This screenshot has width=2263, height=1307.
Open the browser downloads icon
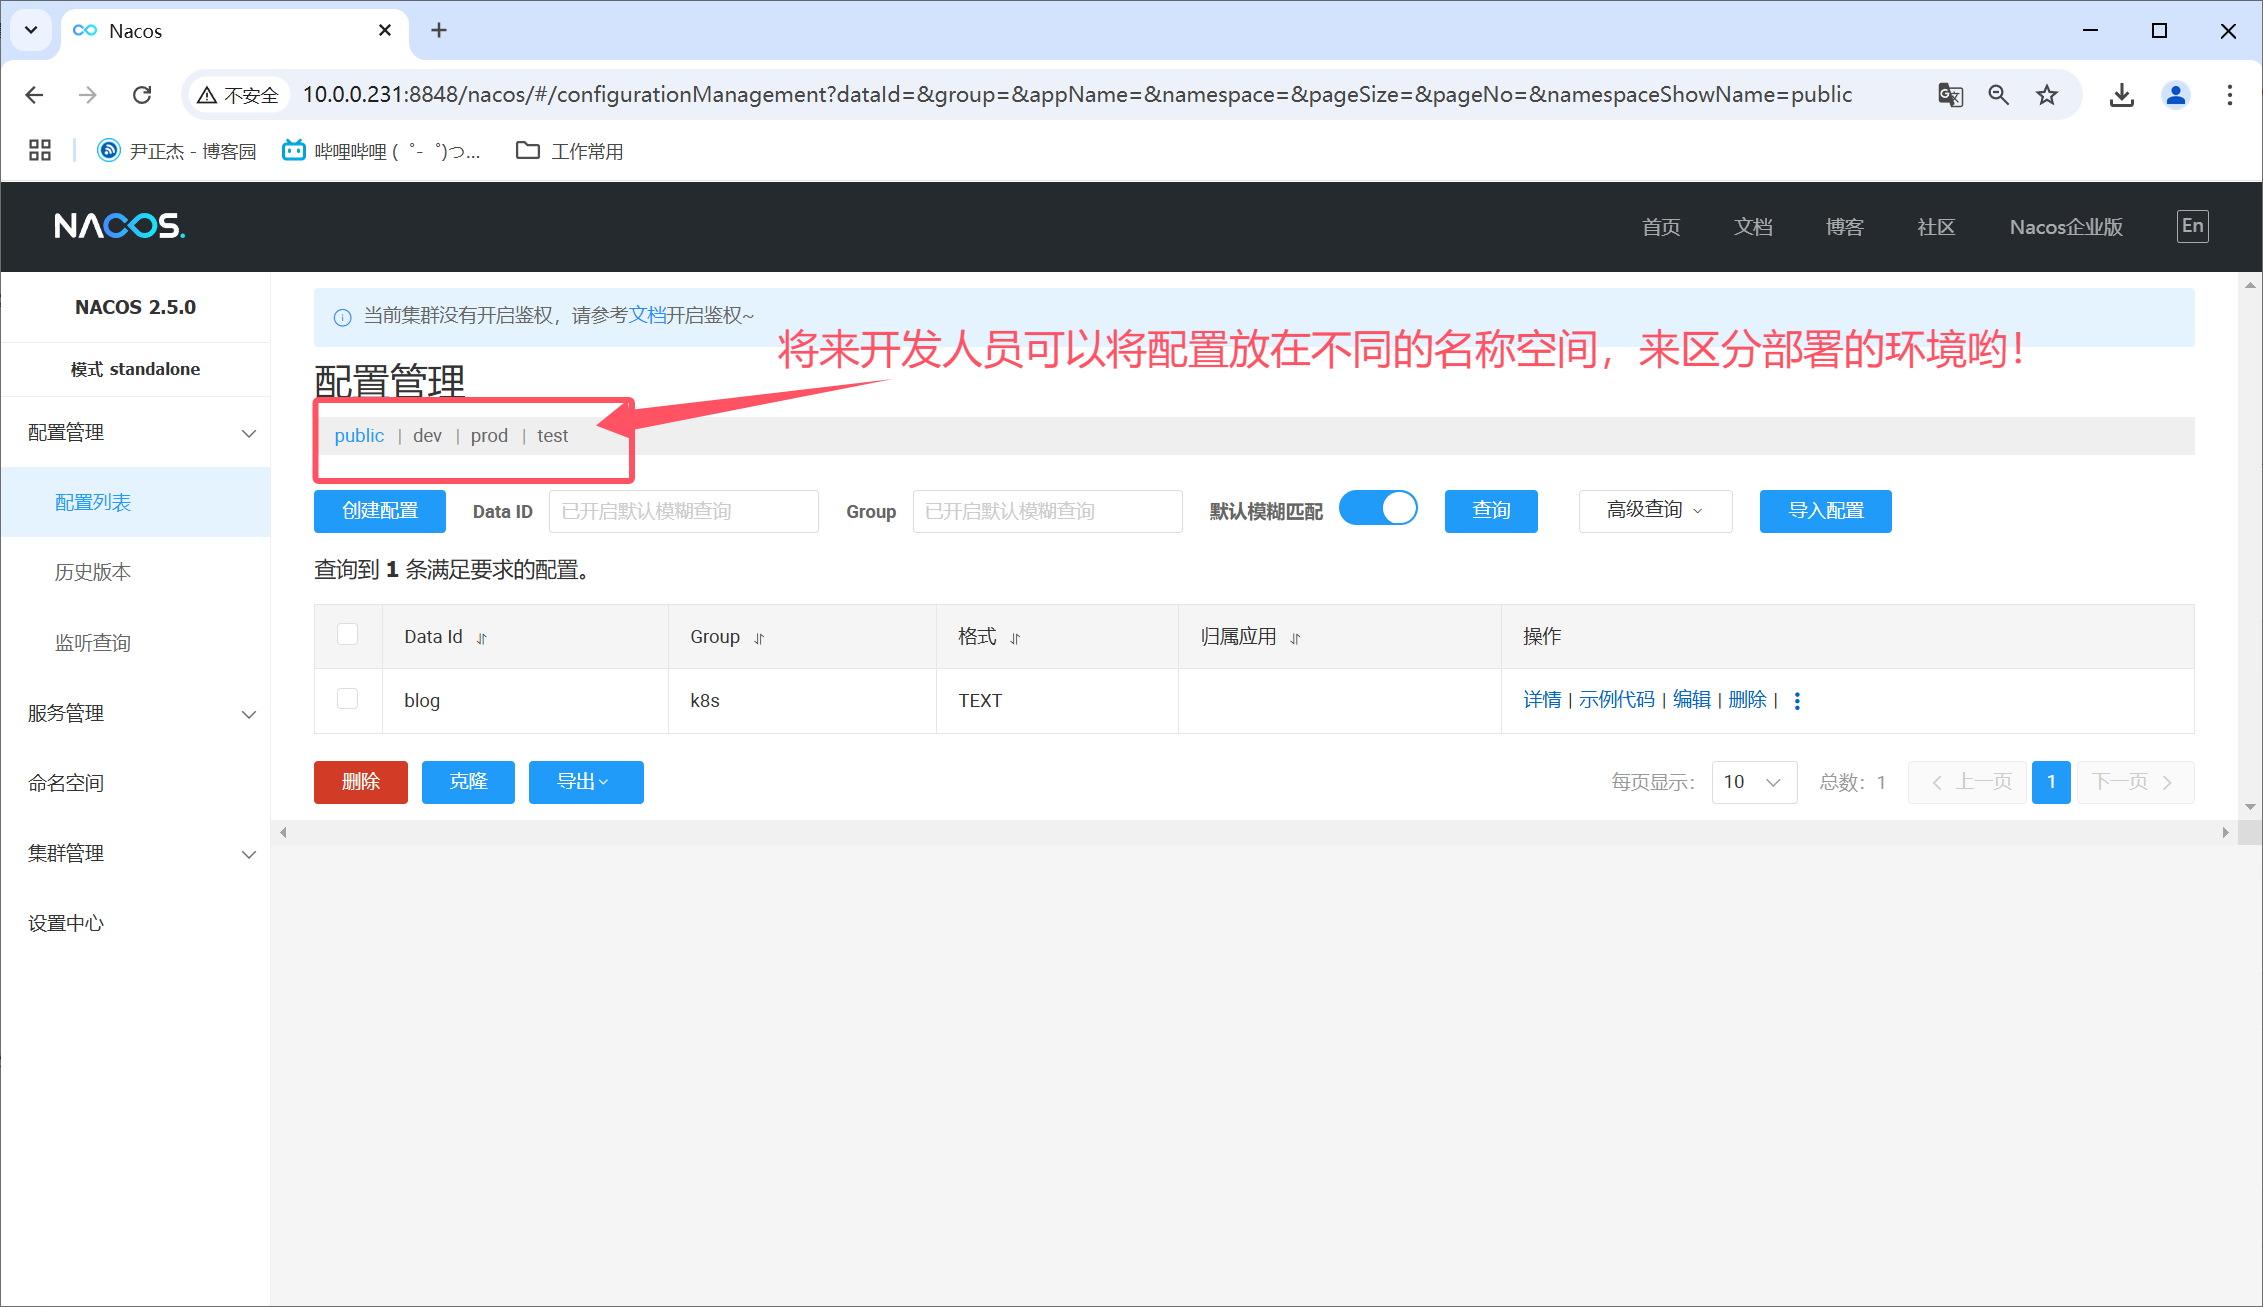pos(2121,95)
